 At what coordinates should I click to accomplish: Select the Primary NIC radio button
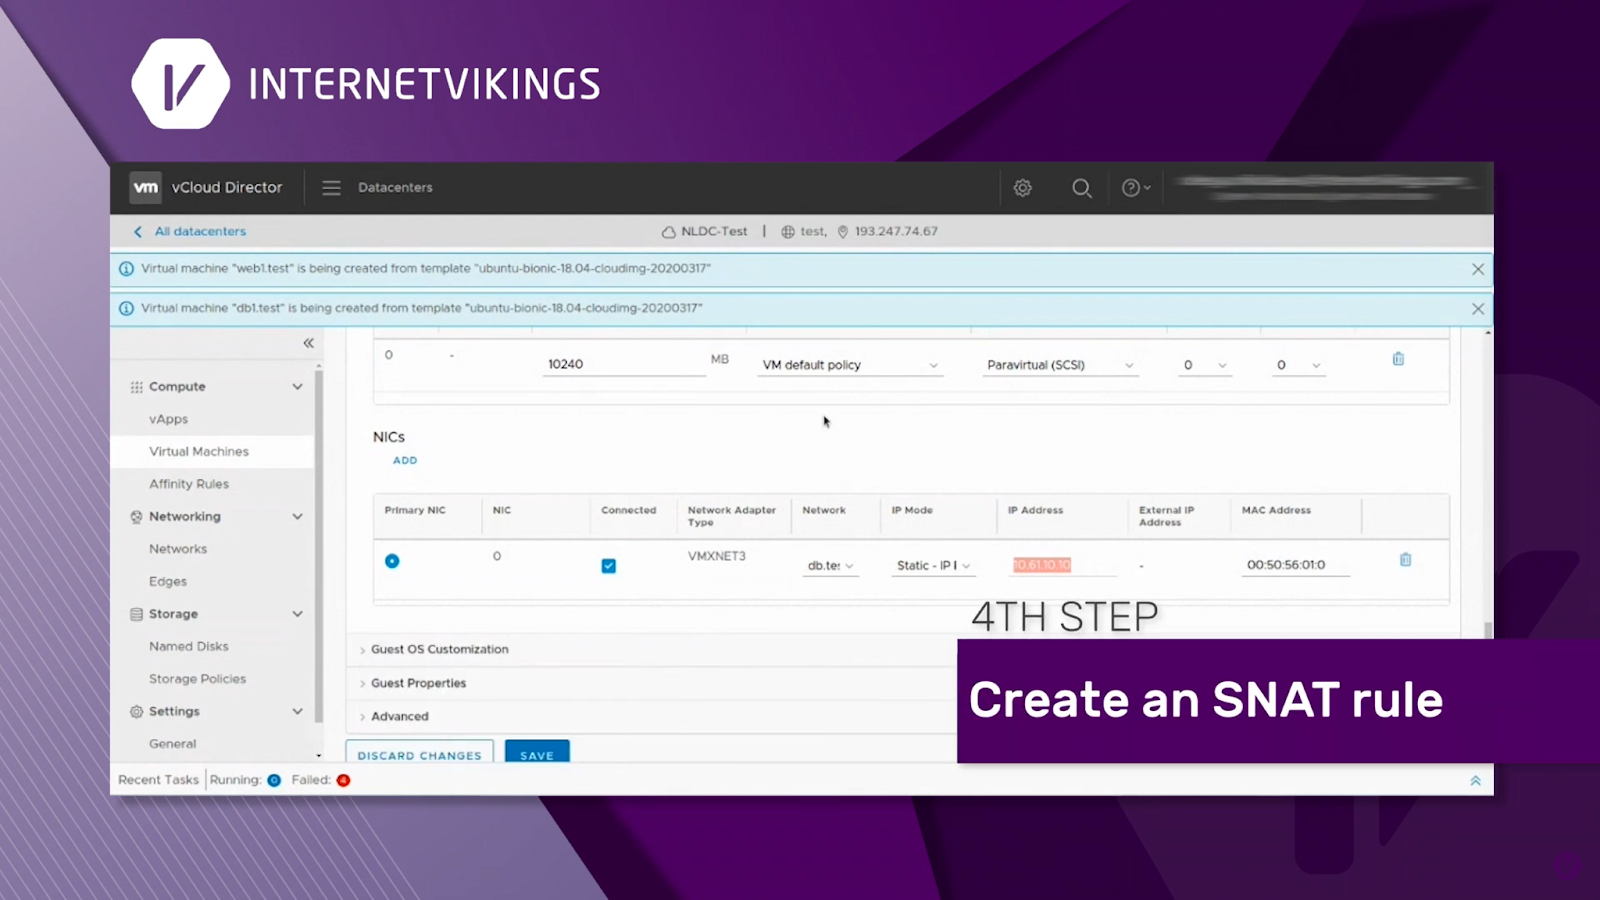[392, 561]
